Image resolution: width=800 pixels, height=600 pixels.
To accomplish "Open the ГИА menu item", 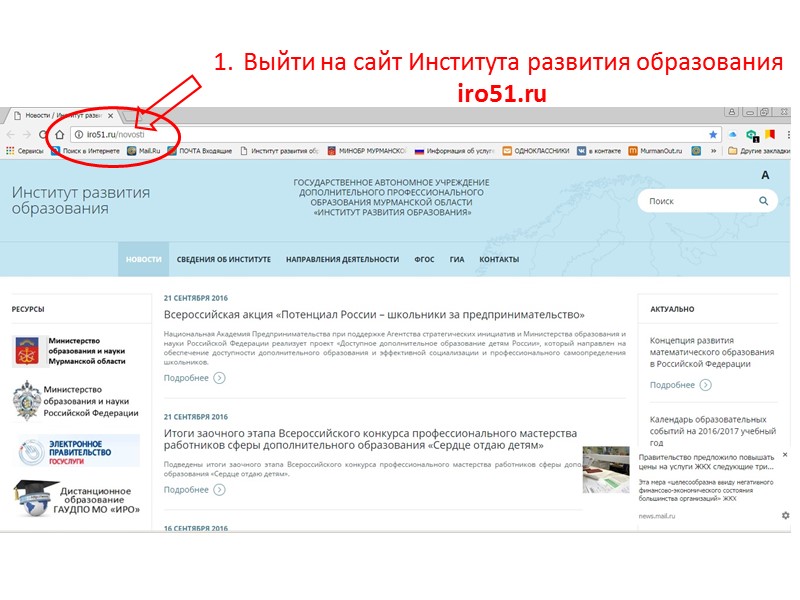I will pos(457,259).
